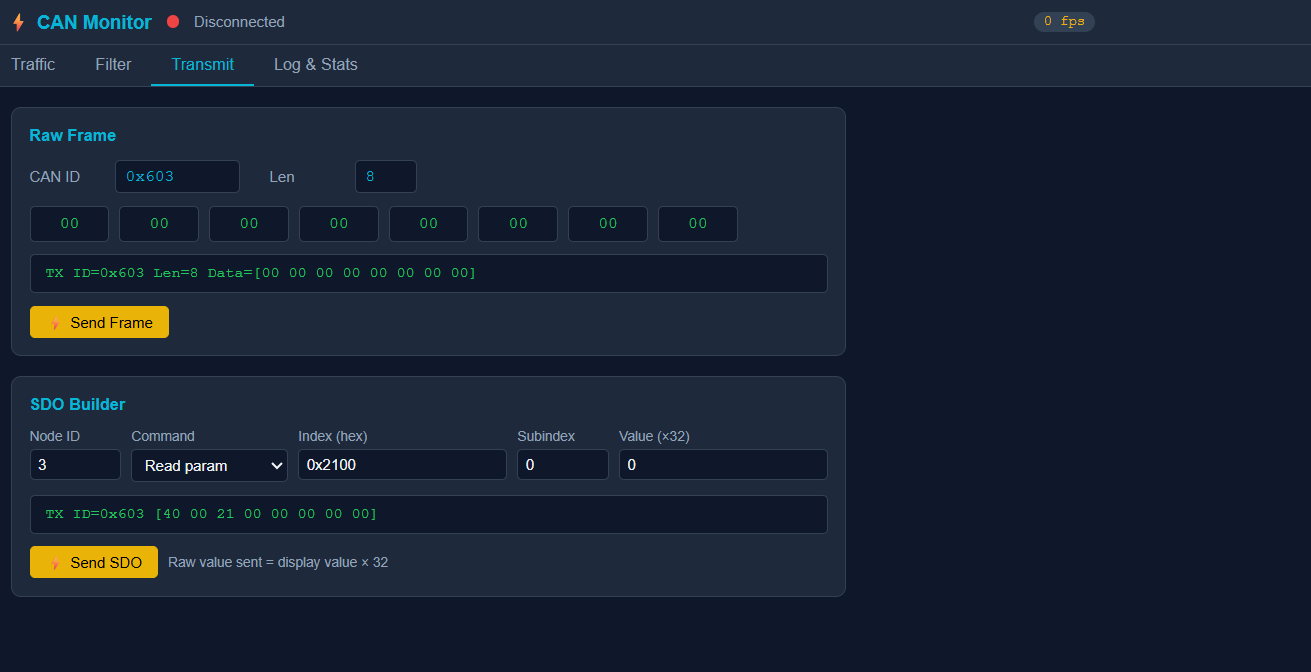Open the Traffic tab
The height and width of the screenshot is (672, 1311).
[33, 65]
